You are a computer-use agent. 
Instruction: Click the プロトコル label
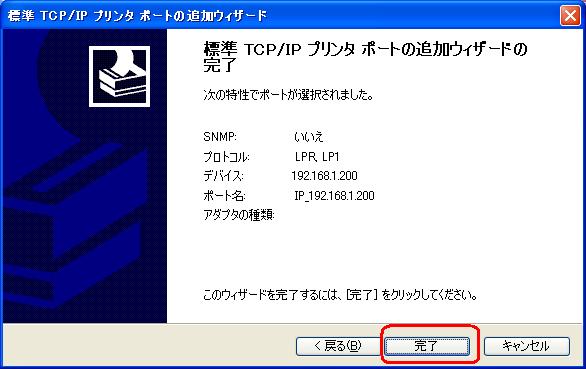pyautogui.click(x=226, y=157)
